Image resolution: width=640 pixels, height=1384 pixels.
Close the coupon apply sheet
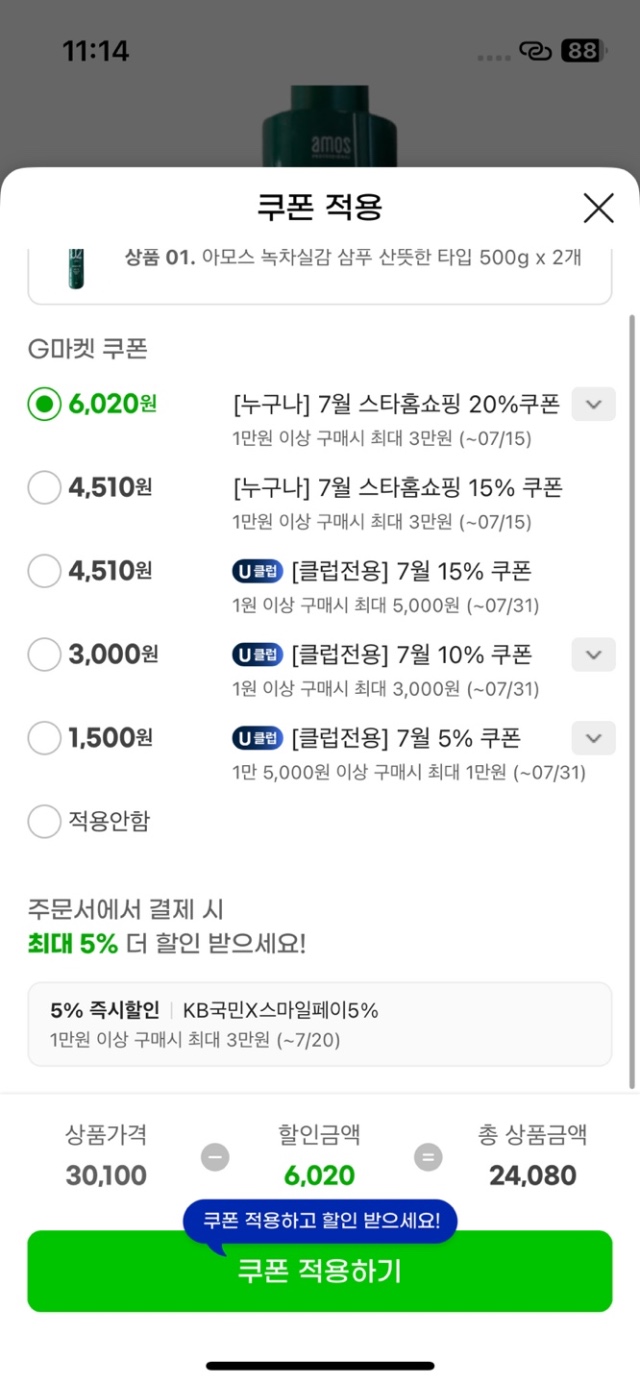[x=598, y=208]
